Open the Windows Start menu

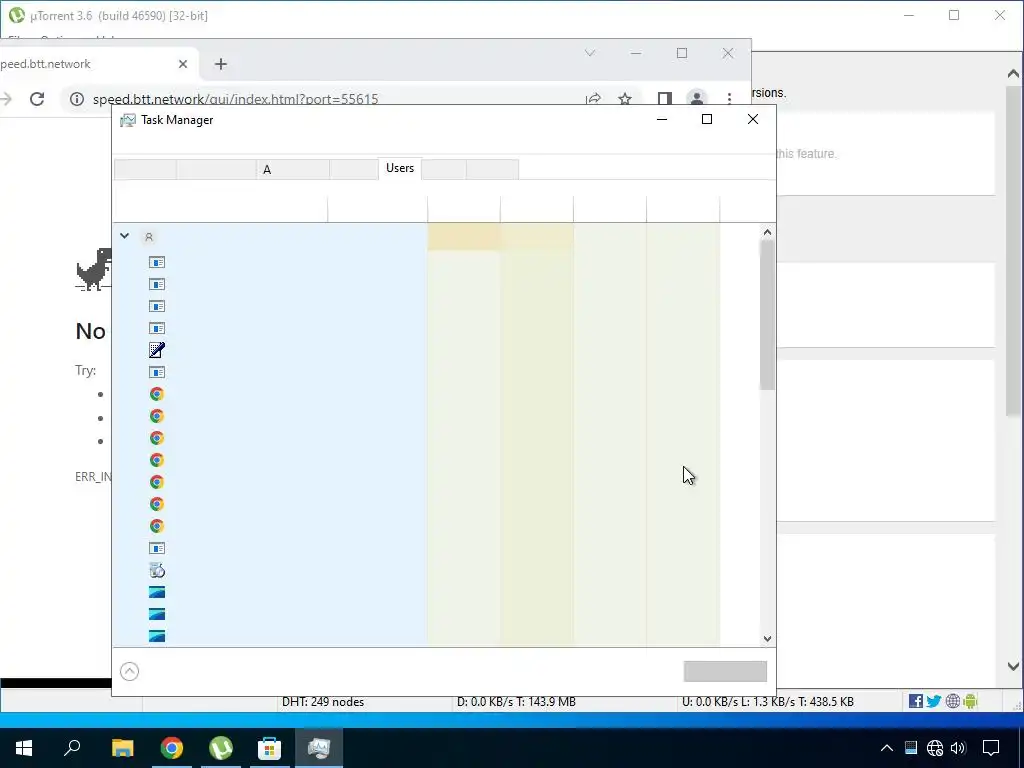(x=24, y=748)
